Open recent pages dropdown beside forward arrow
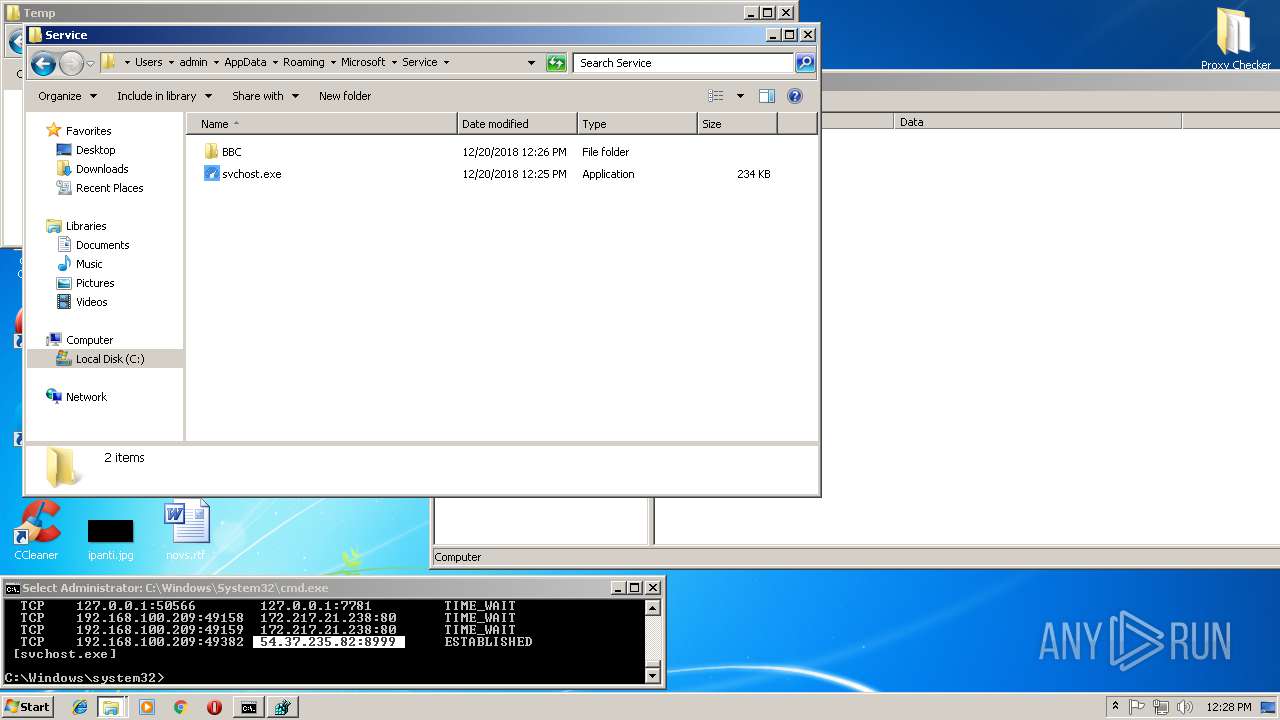 90,64
